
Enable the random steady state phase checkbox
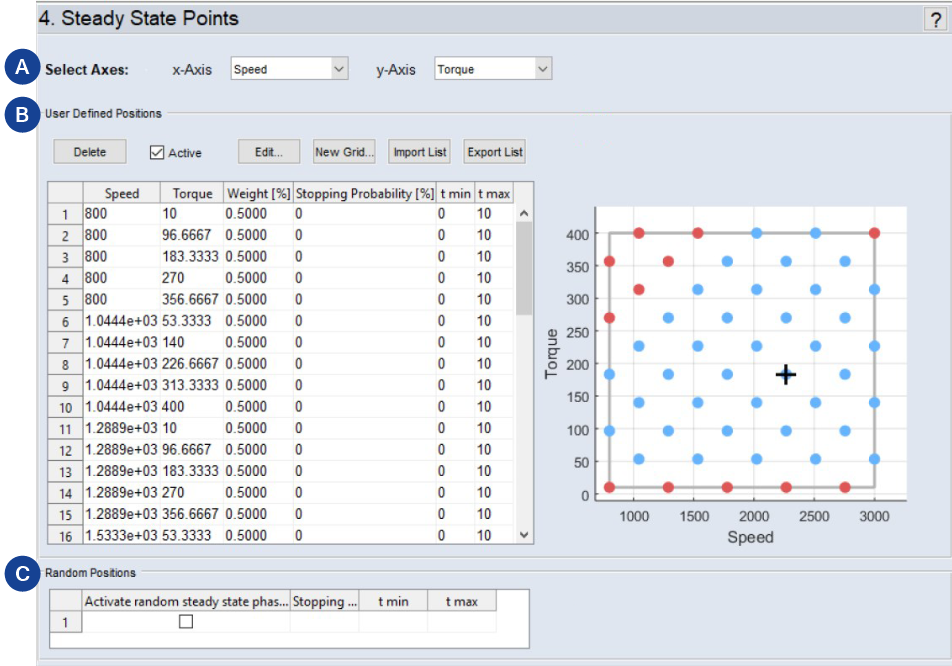click(x=186, y=621)
